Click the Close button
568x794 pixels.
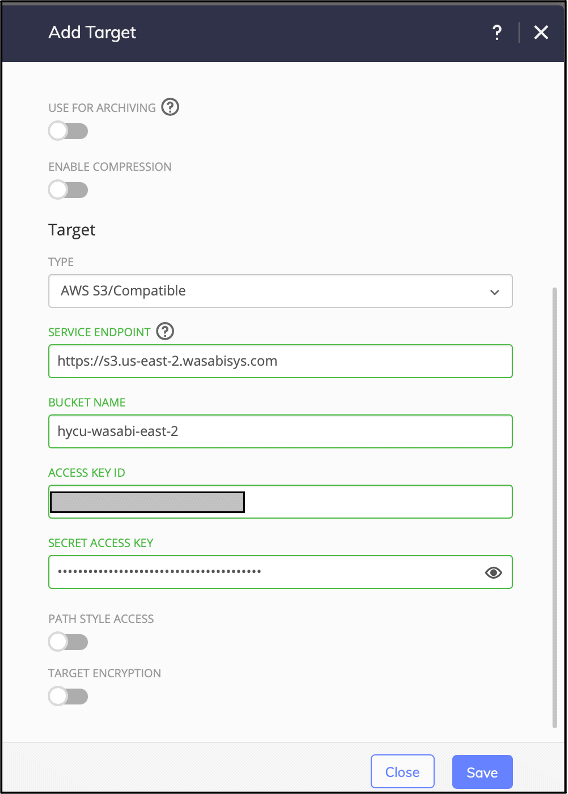[x=402, y=772]
